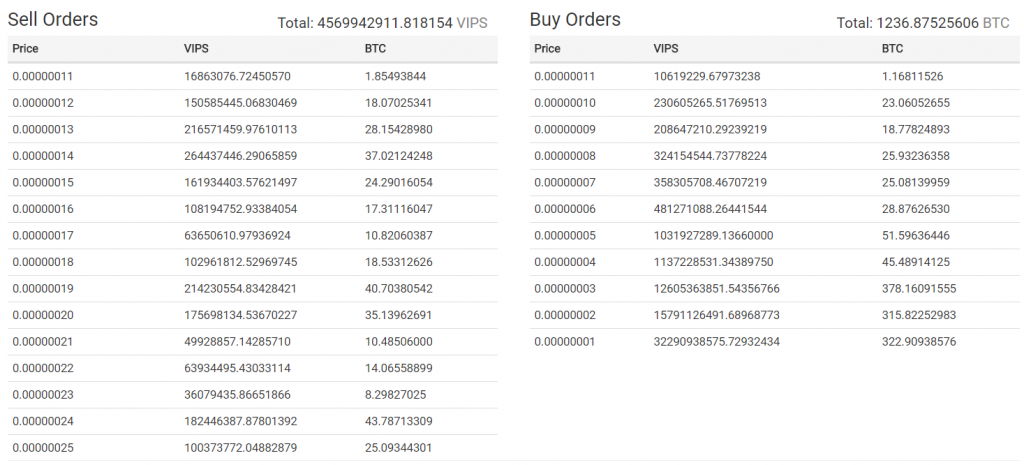Click the Buy Orders BTC column header
The height and width of the screenshot is (465, 1024).
tap(891, 48)
